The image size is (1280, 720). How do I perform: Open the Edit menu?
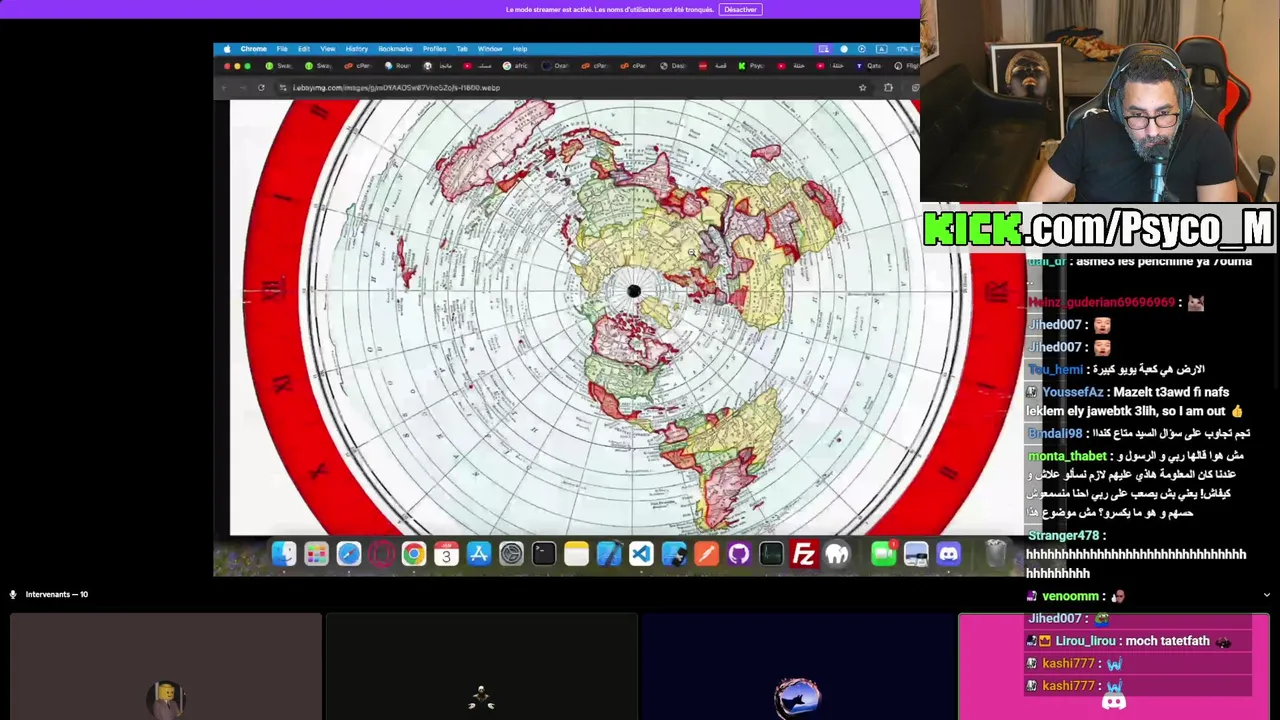click(x=303, y=49)
